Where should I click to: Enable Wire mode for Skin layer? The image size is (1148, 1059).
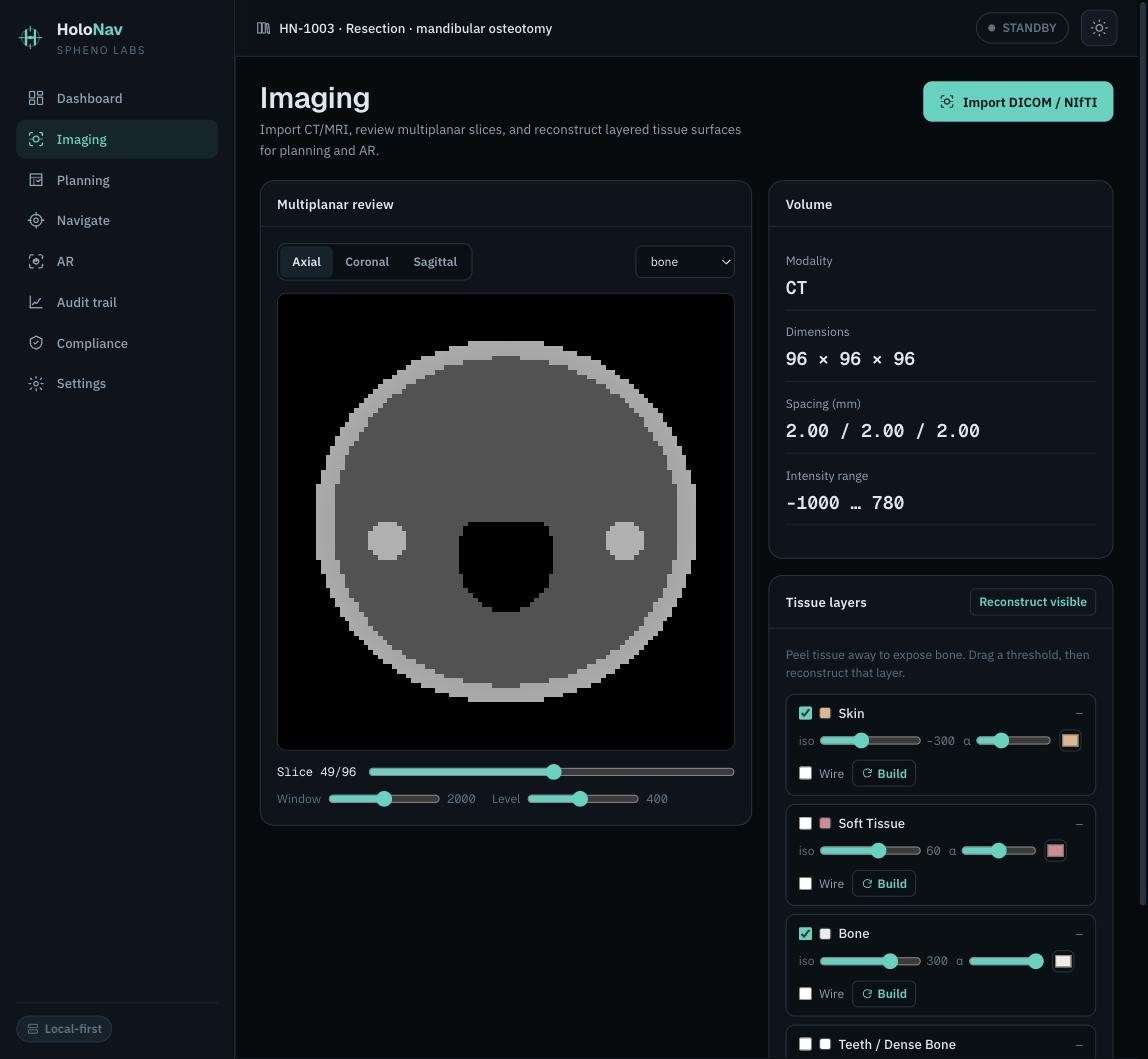pos(805,773)
